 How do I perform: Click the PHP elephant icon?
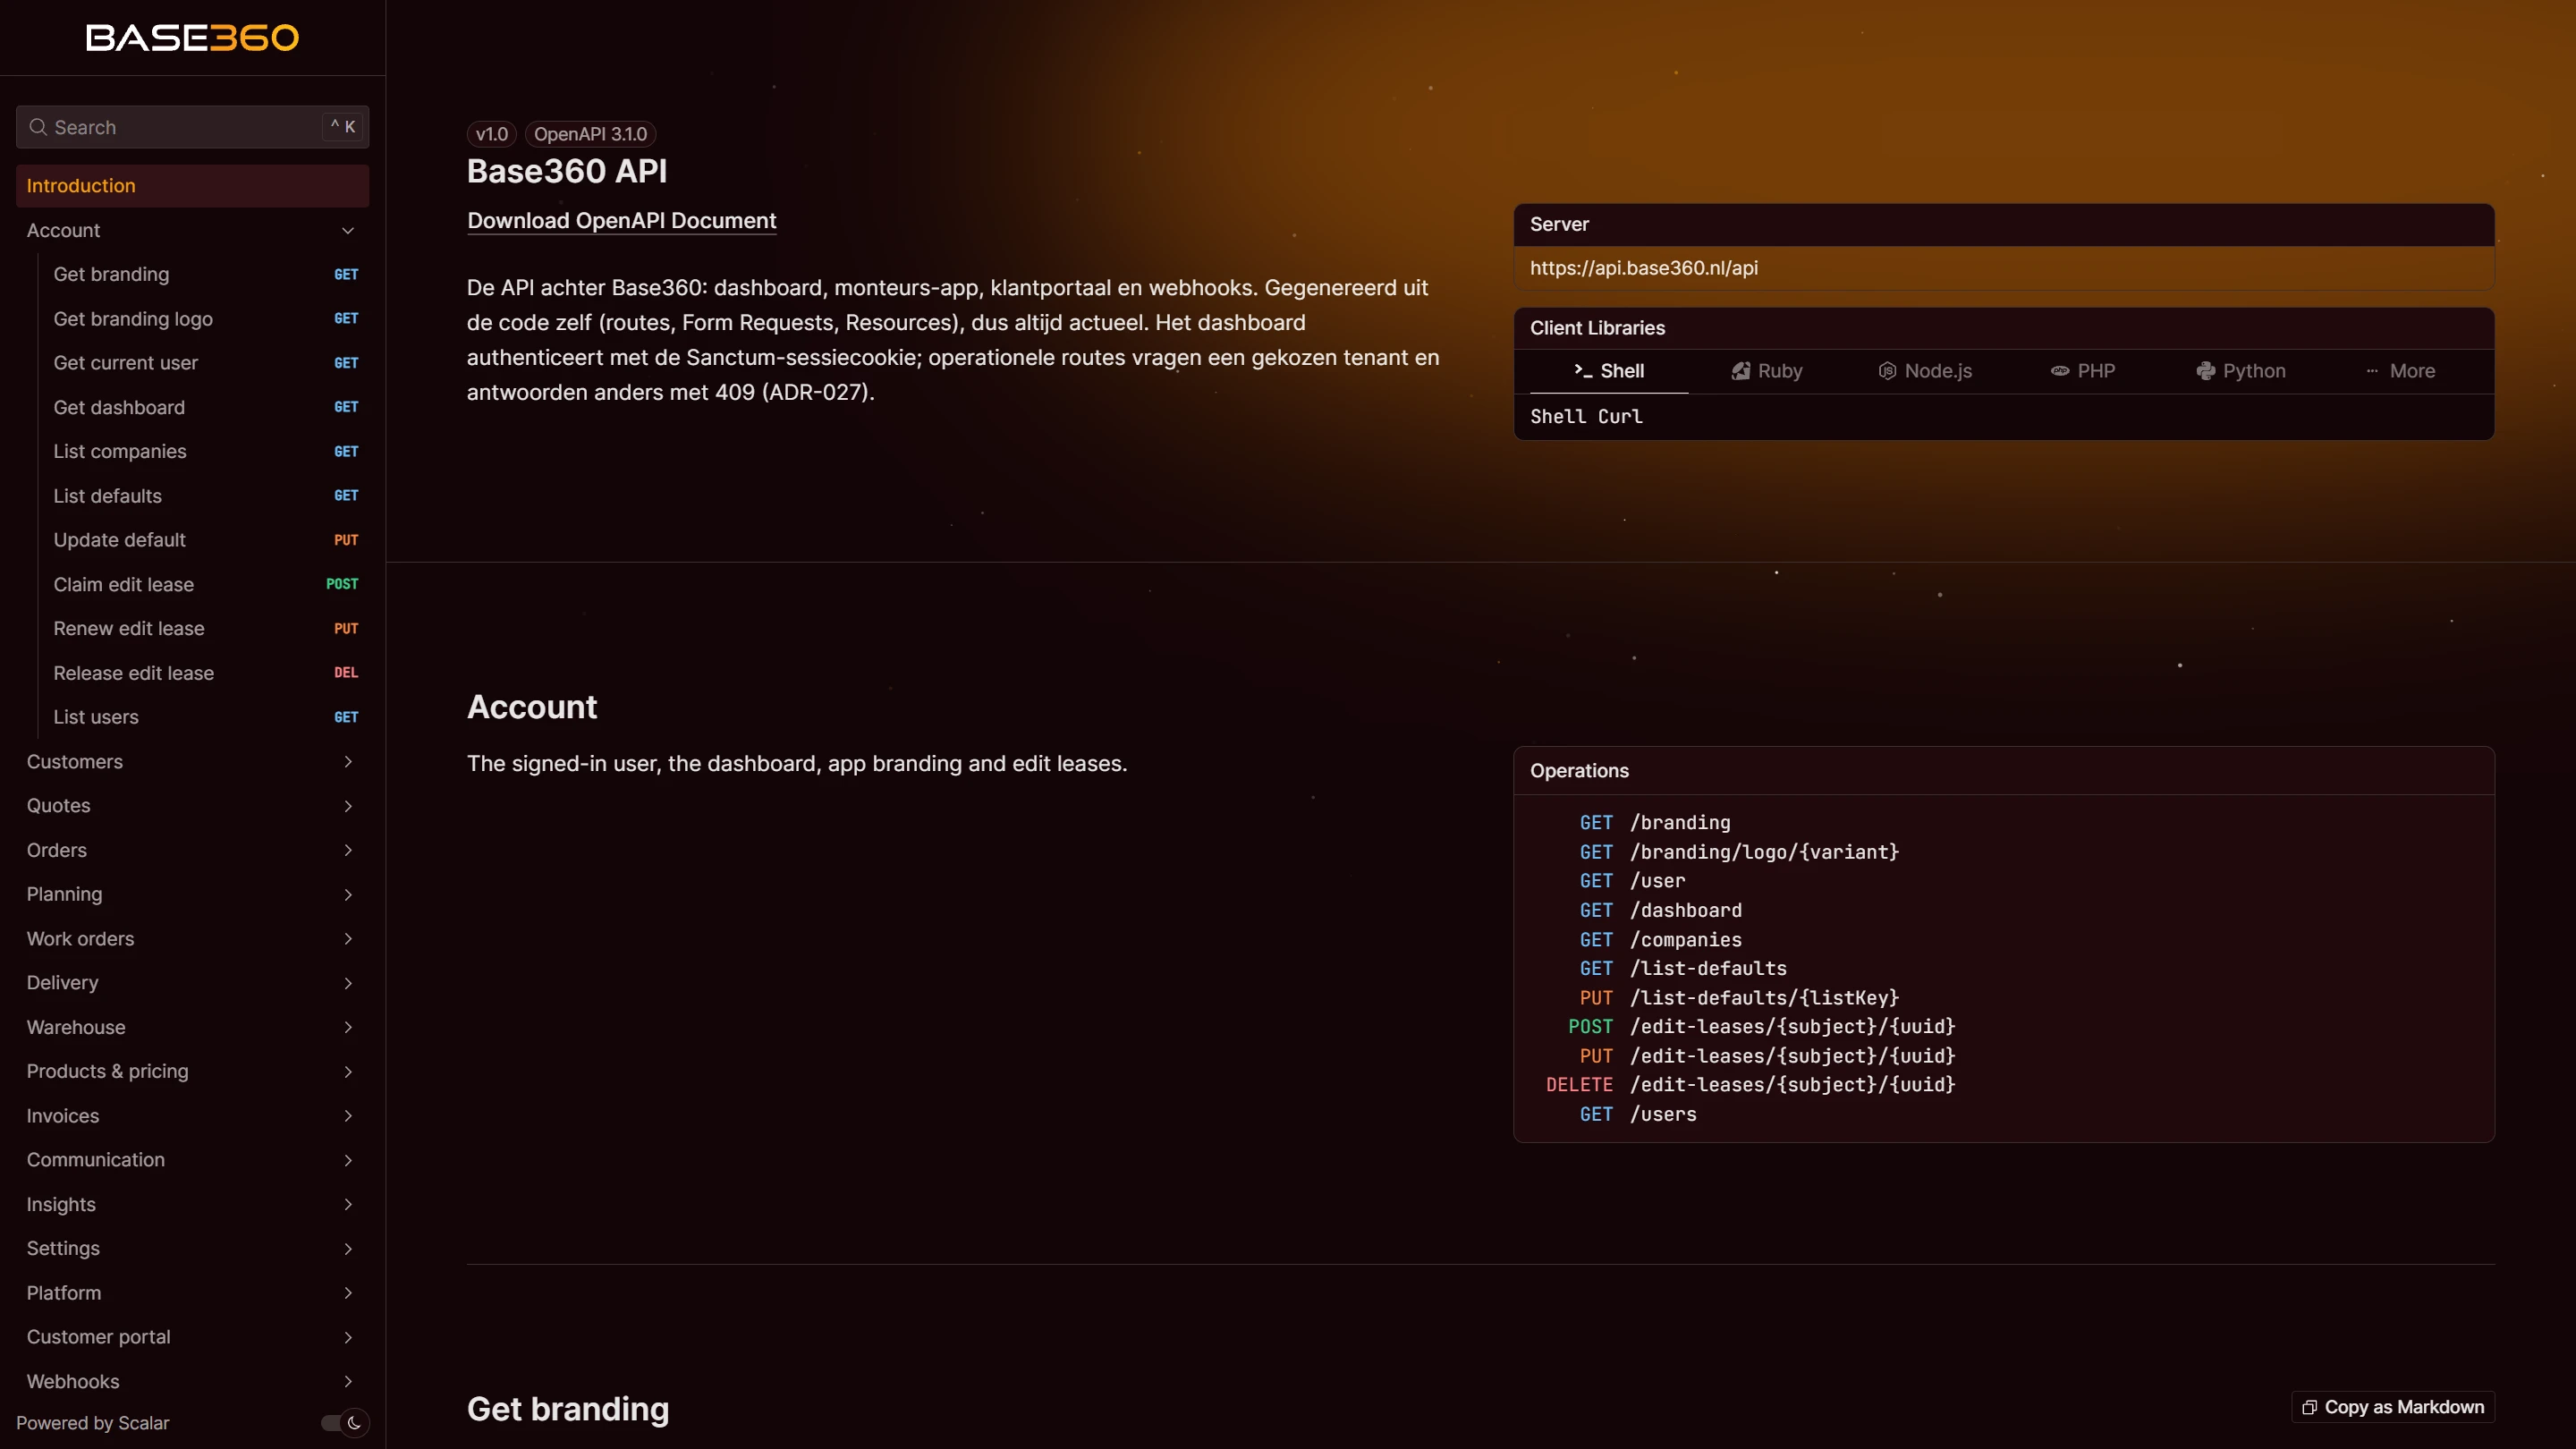coord(2060,371)
